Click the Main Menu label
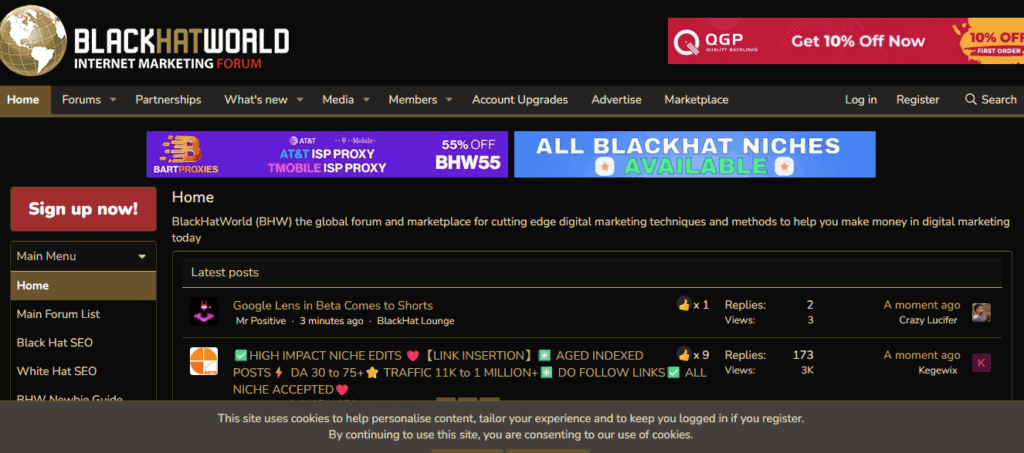This screenshot has height=453, width=1024. [46, 257]
